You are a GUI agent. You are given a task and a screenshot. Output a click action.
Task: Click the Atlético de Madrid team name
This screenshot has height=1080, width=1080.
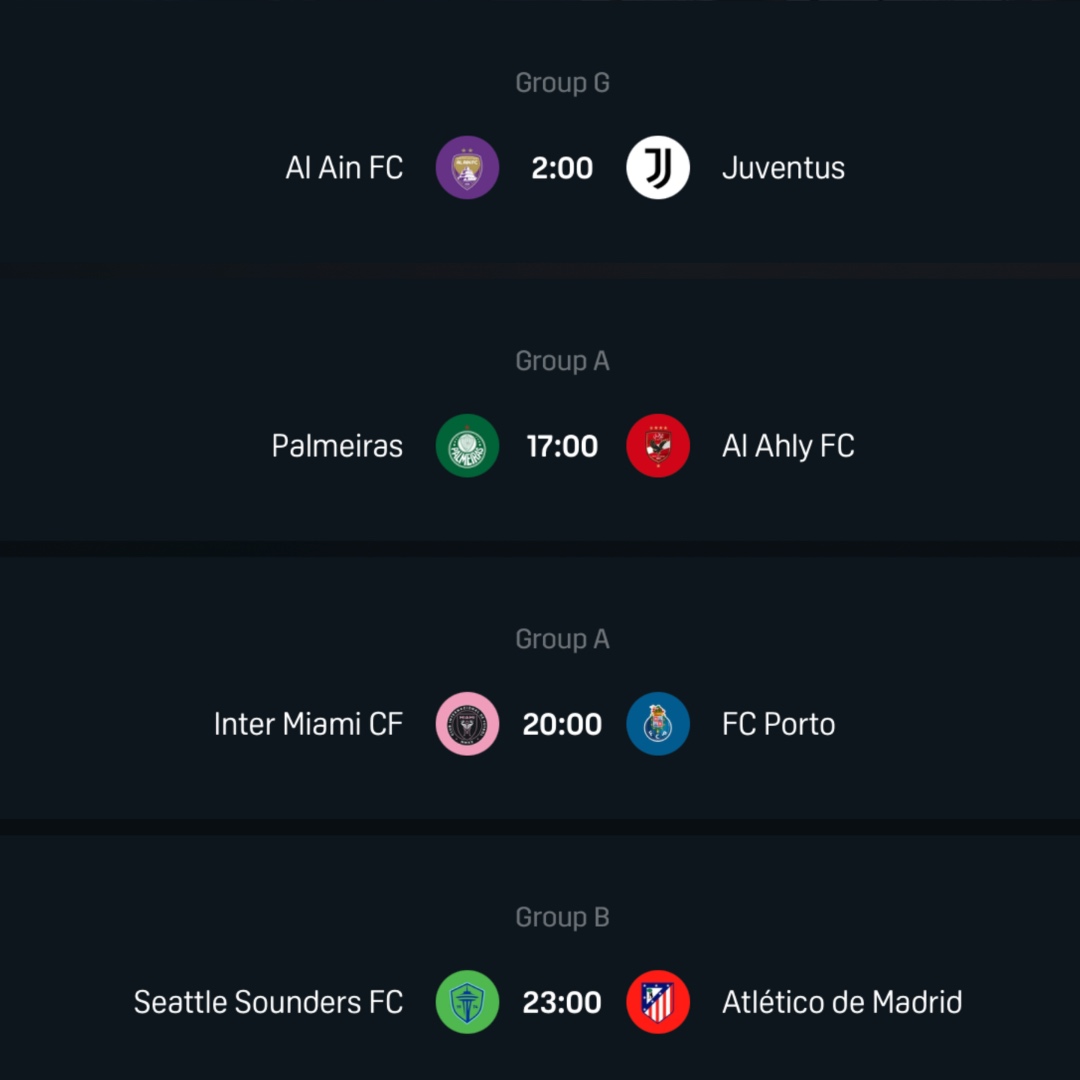pos(841,1001)
